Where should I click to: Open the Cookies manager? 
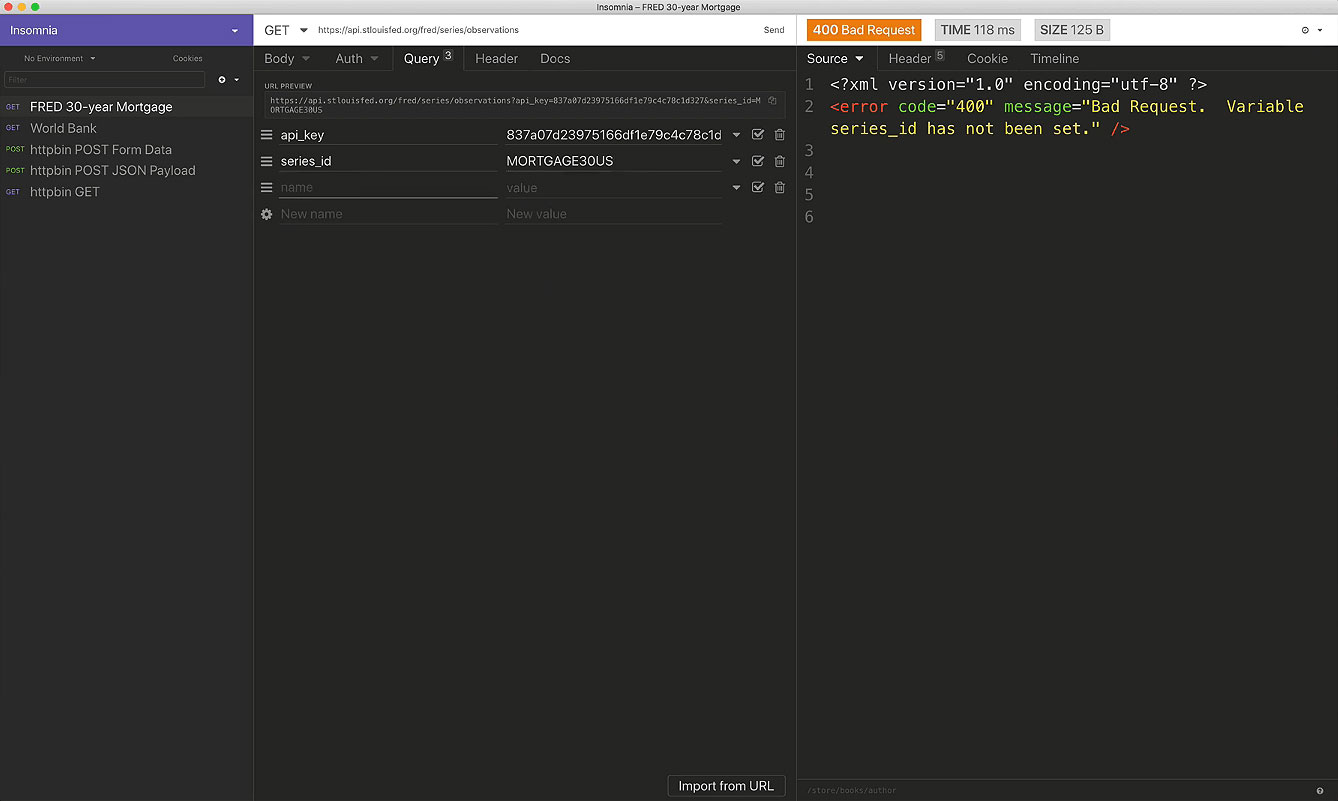point(188,58)
